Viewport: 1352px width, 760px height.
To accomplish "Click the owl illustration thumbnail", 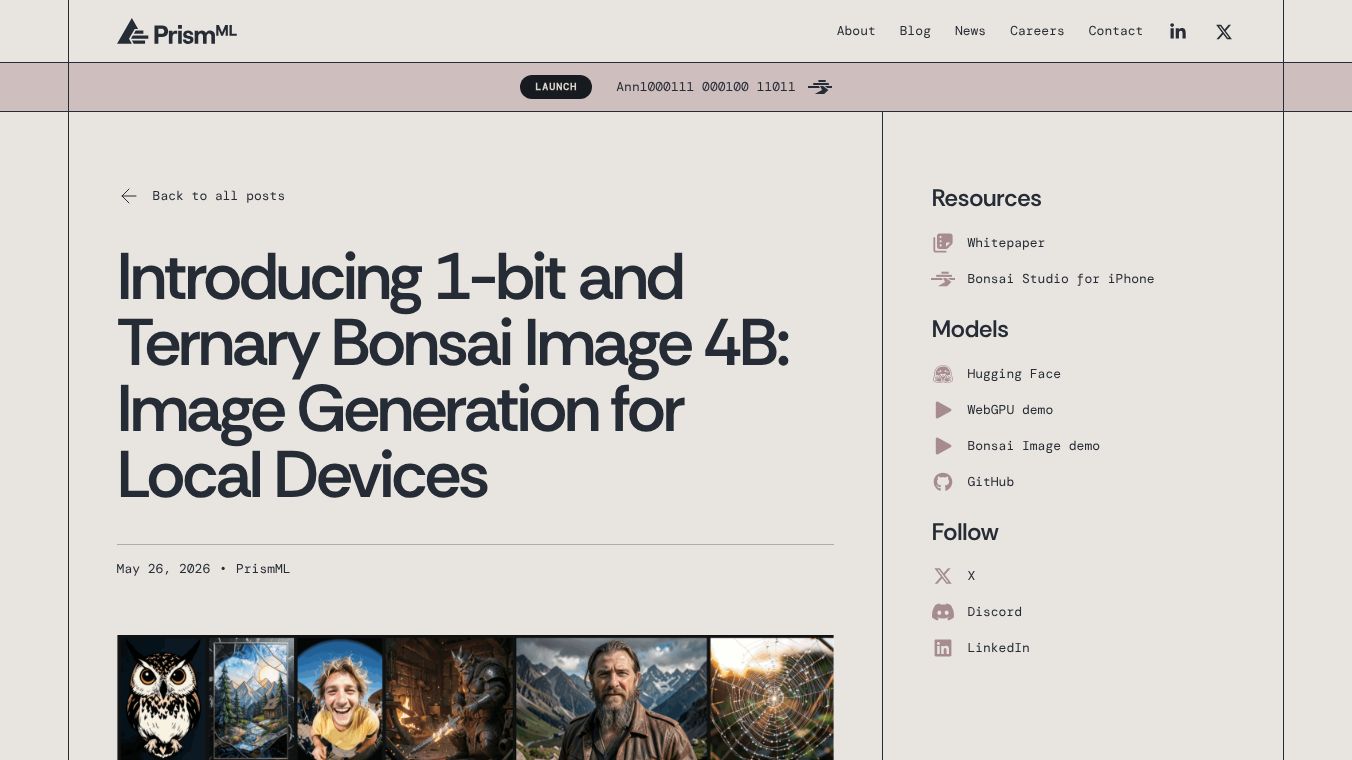I will [163, 698].
